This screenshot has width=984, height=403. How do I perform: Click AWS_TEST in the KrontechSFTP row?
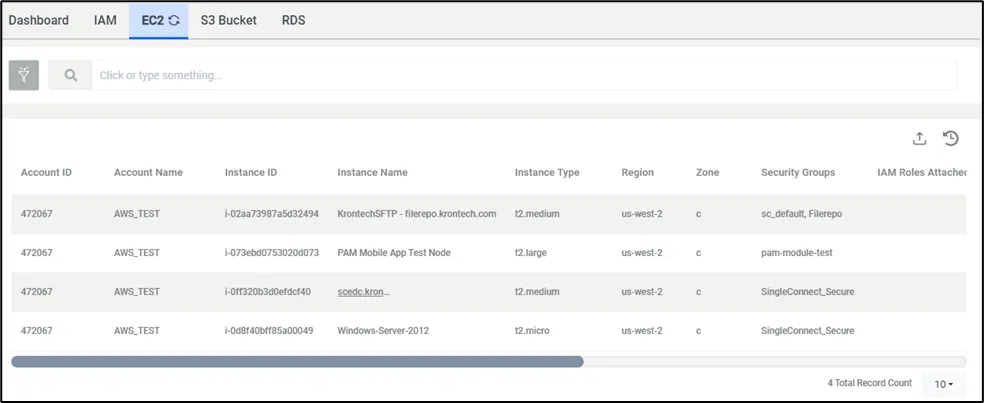pyautogui.click(x=137, y=214)
